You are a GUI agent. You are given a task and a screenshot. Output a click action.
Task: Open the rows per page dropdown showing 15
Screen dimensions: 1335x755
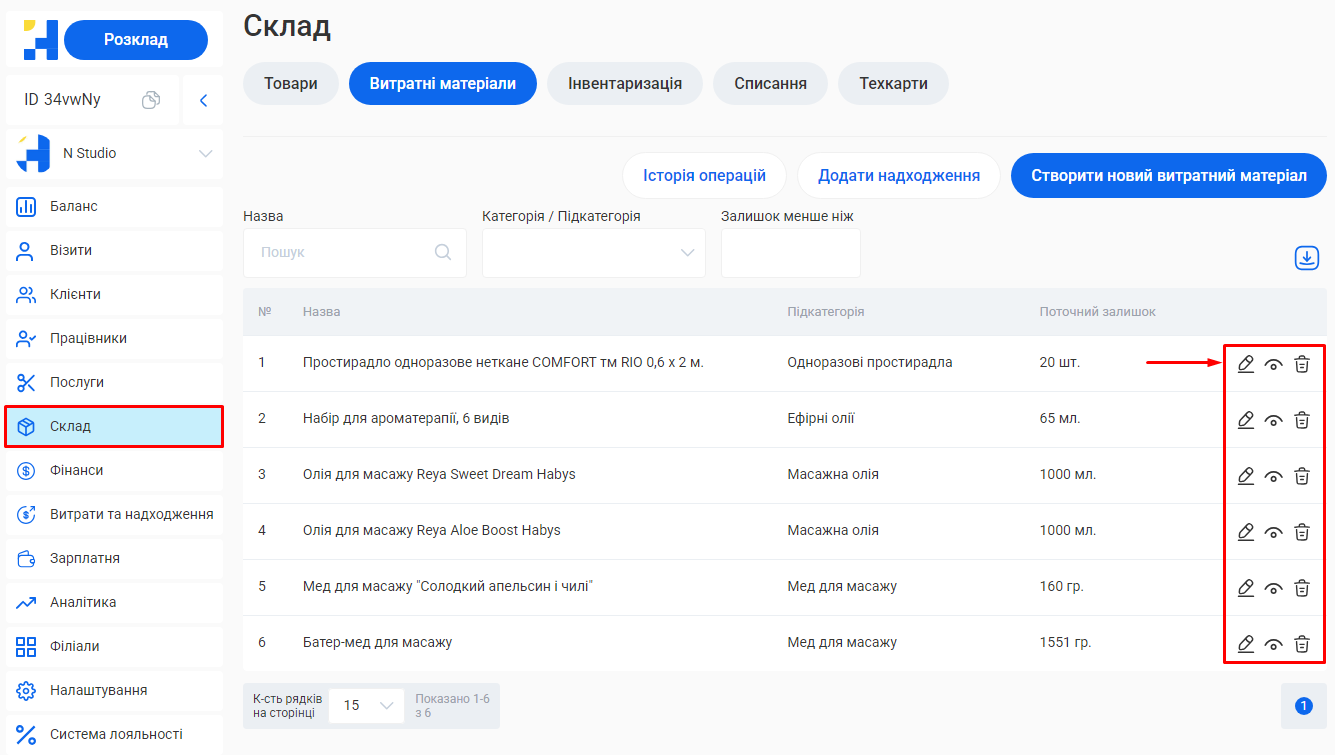point(366,706)
